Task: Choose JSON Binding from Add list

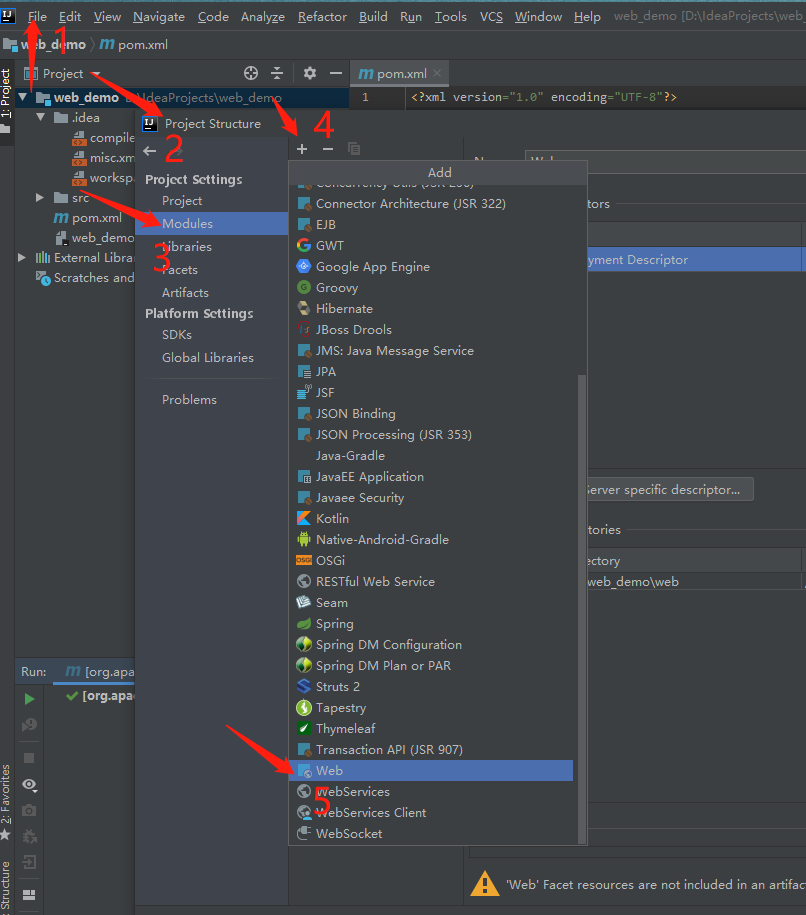Action: coord(432,414)
